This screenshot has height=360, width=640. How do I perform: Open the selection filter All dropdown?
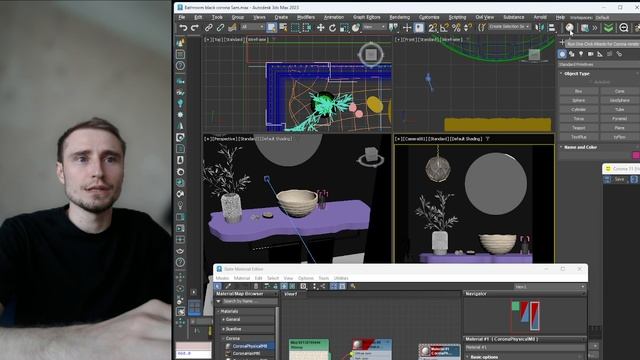[x=253, y=27]
